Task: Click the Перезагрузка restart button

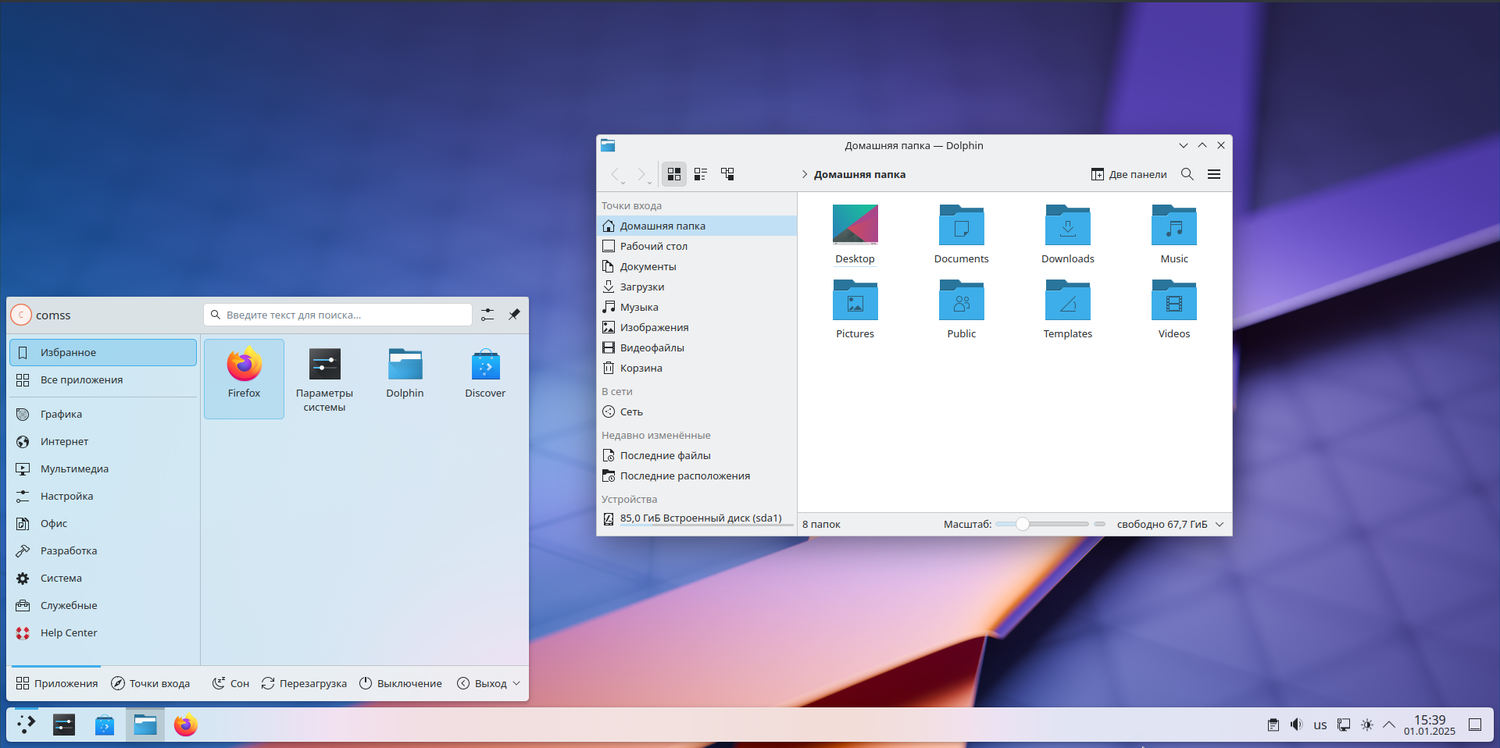Action: (x=304, y=684)
